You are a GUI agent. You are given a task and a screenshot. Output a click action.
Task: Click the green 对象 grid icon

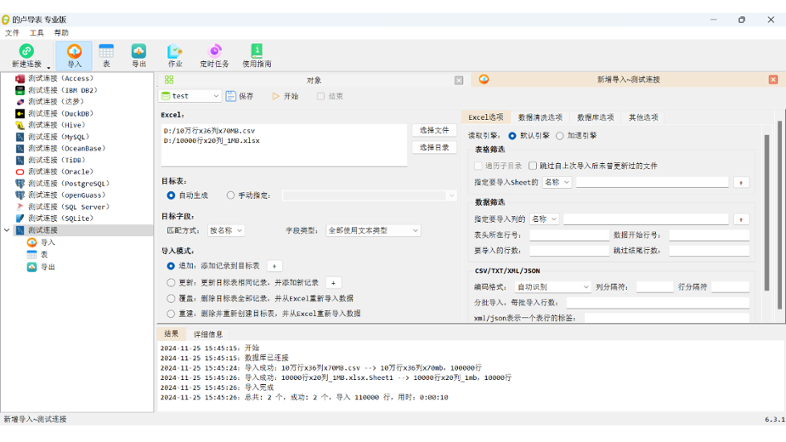tap(169, 80)
